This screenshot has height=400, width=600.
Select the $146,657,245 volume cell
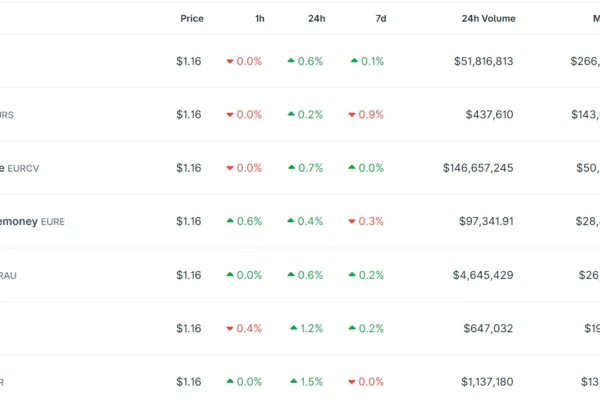[478, 168]
